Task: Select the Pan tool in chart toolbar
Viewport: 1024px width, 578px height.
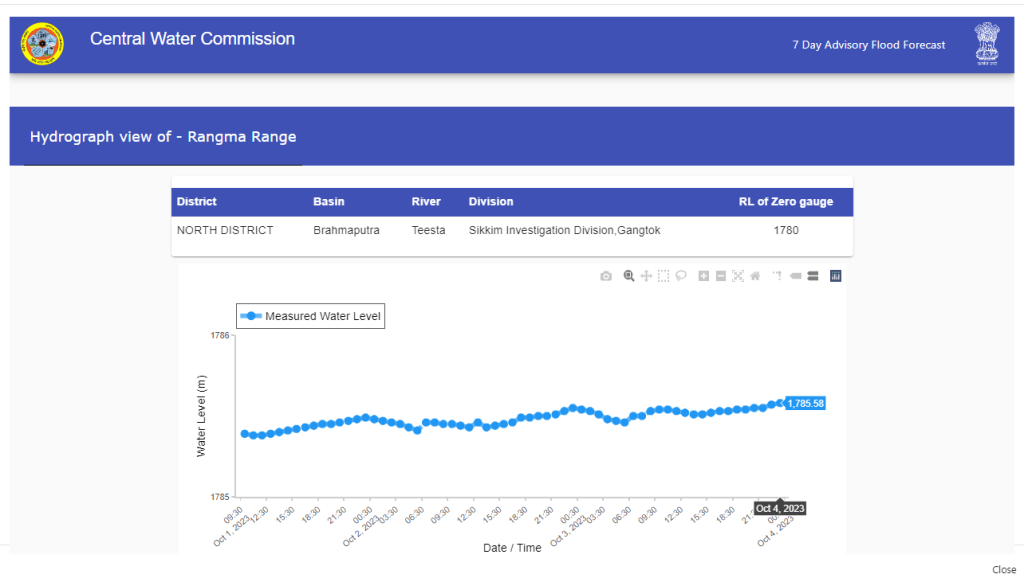Action: click(x=646, y=276)
